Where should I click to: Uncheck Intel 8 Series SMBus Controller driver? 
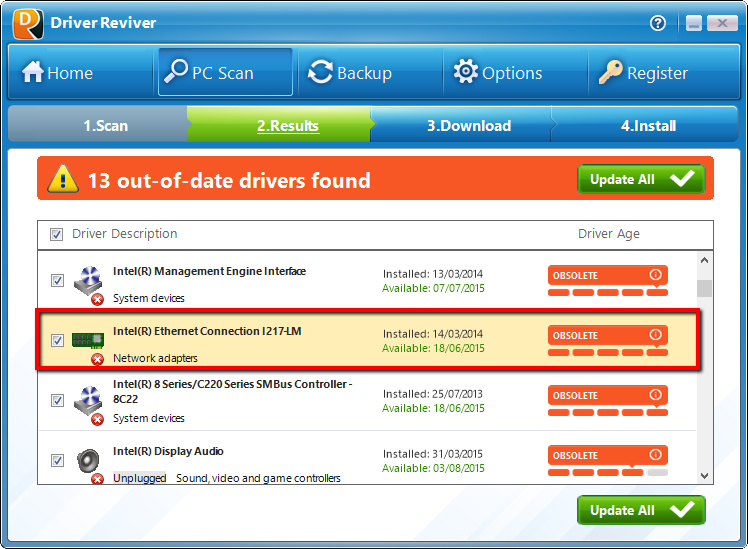(57, 400)
